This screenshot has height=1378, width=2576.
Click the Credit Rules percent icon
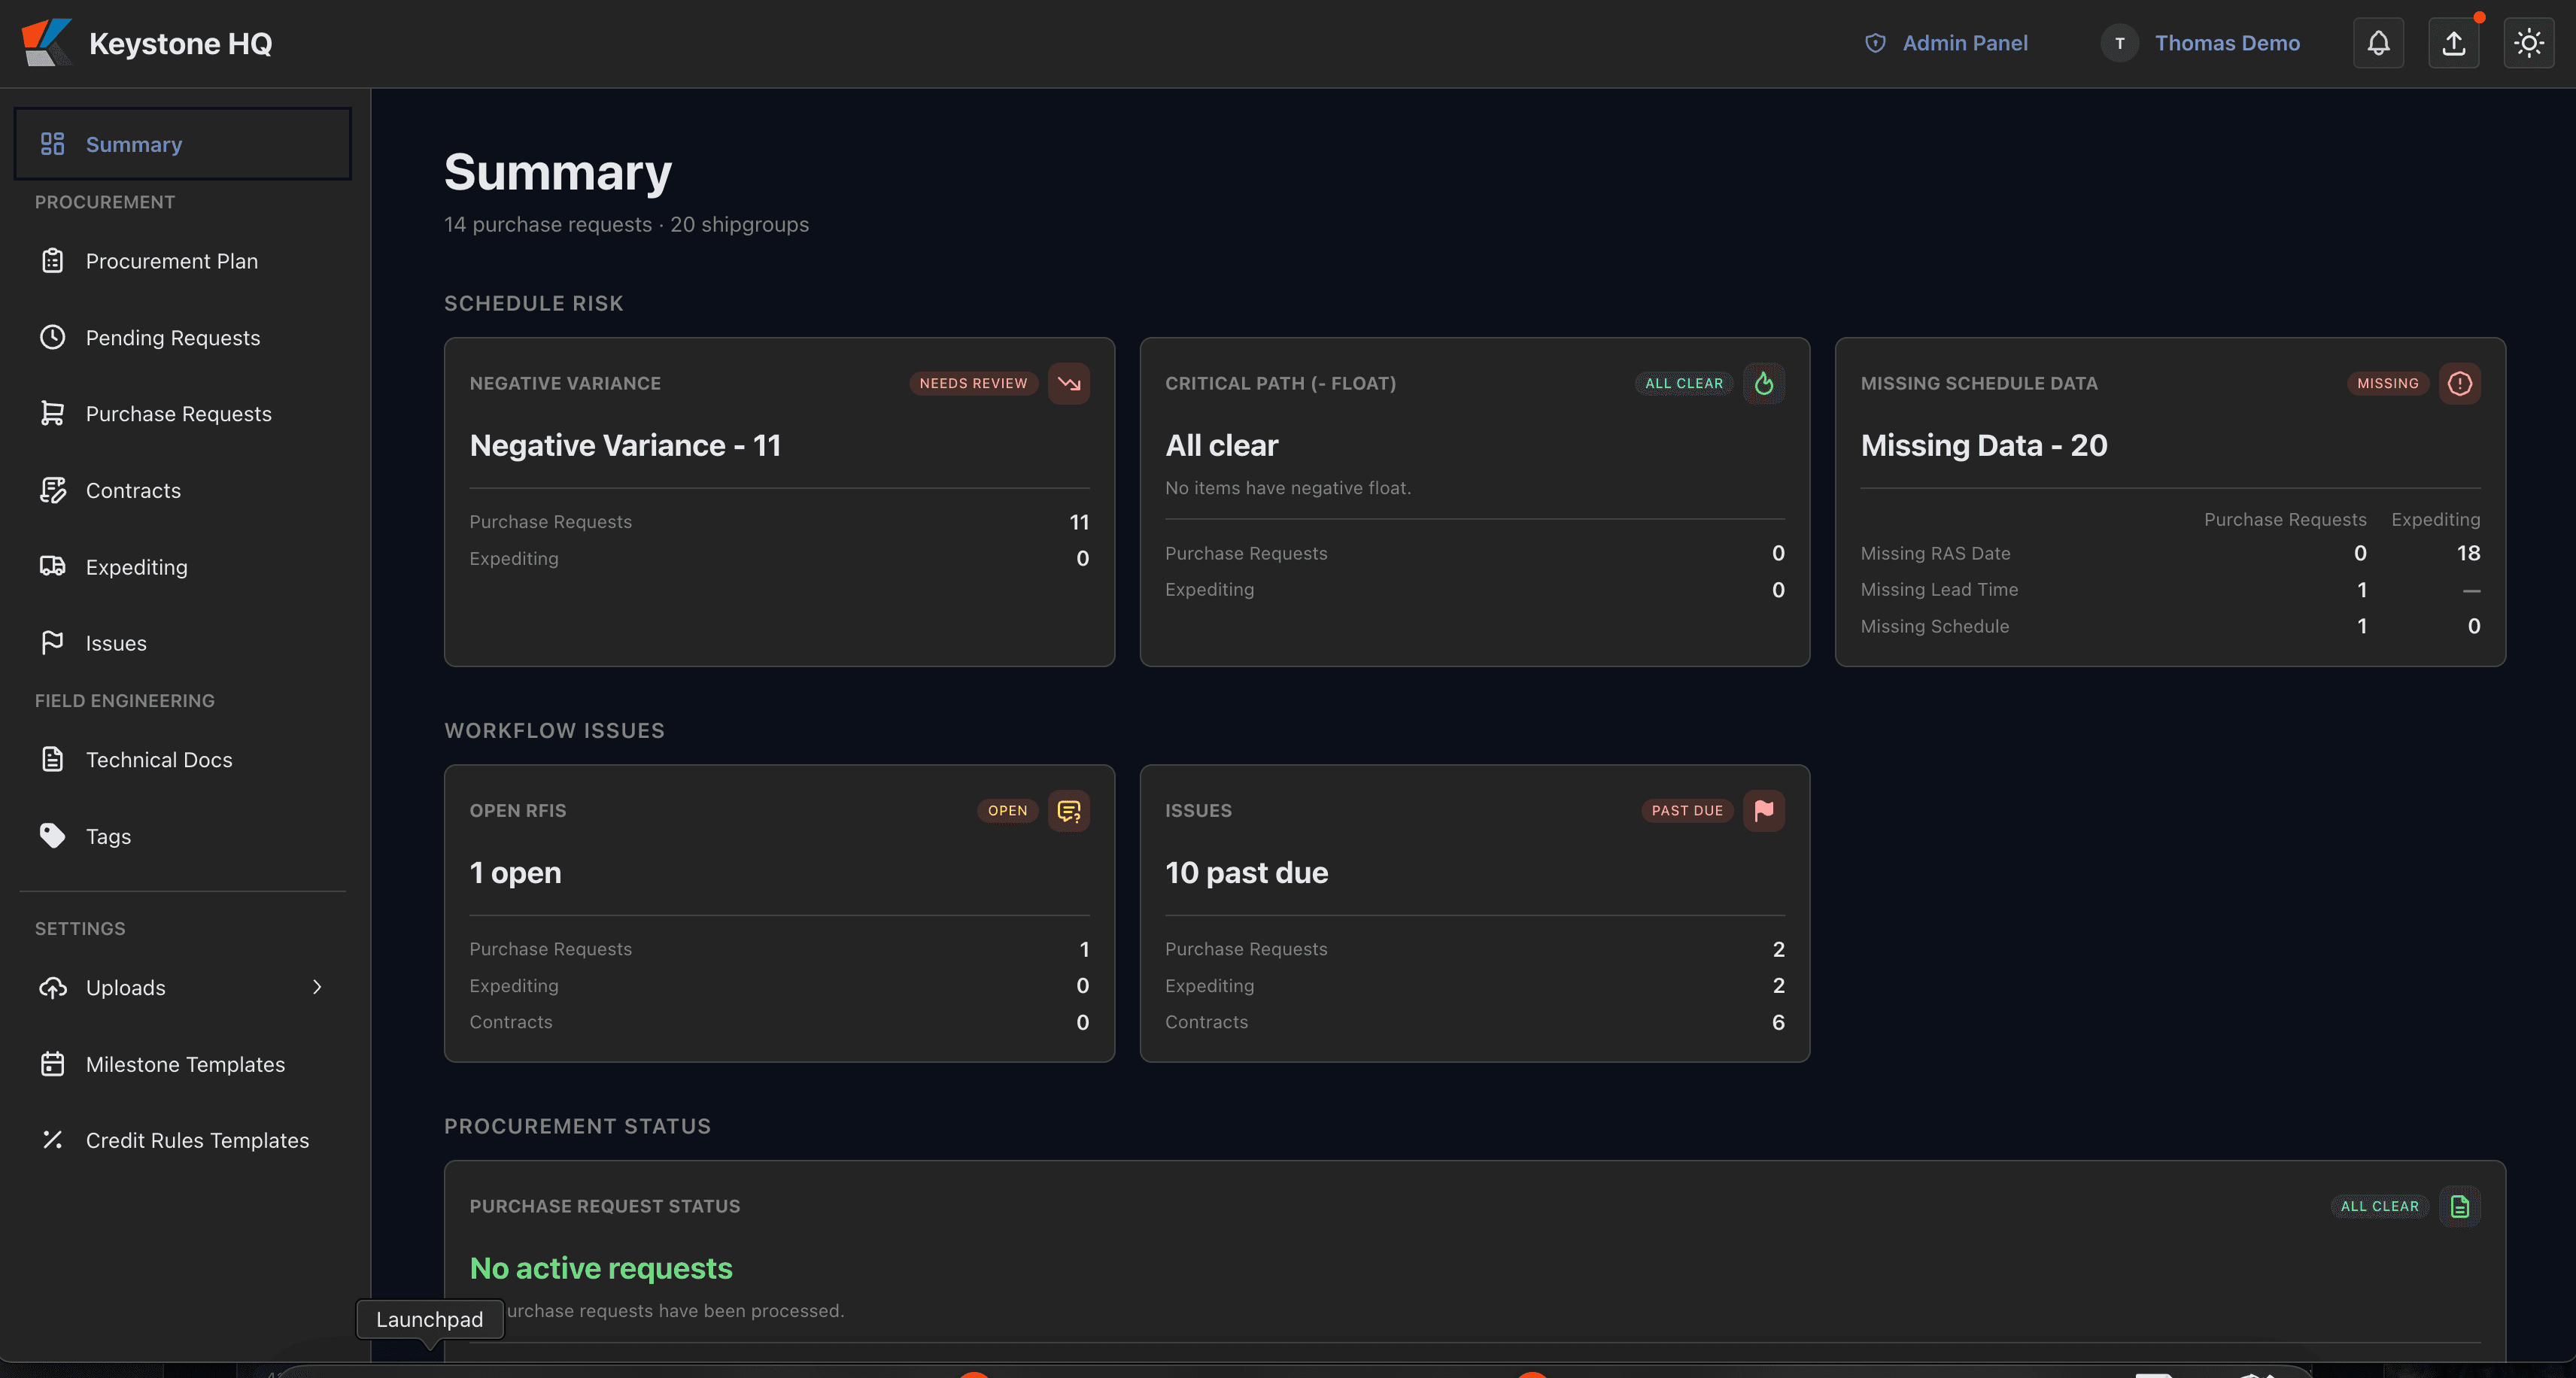coord(52,1140)
